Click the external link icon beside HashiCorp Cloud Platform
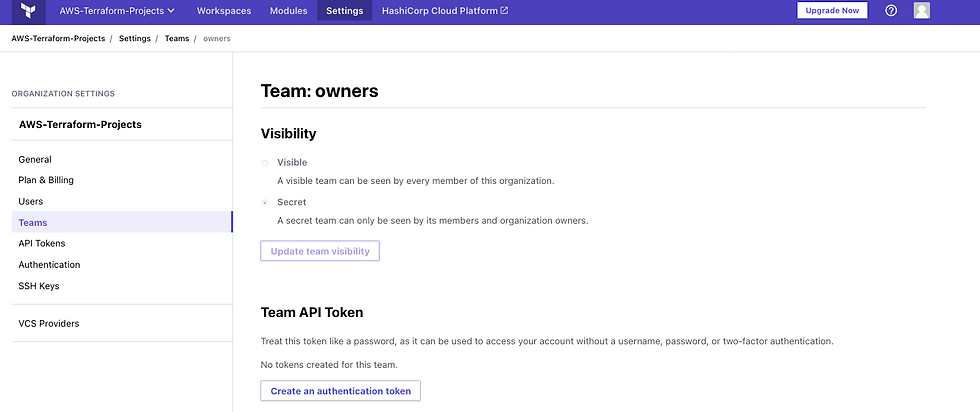The image size is (980, 412). pyautogui.click(x=504, y=11)
